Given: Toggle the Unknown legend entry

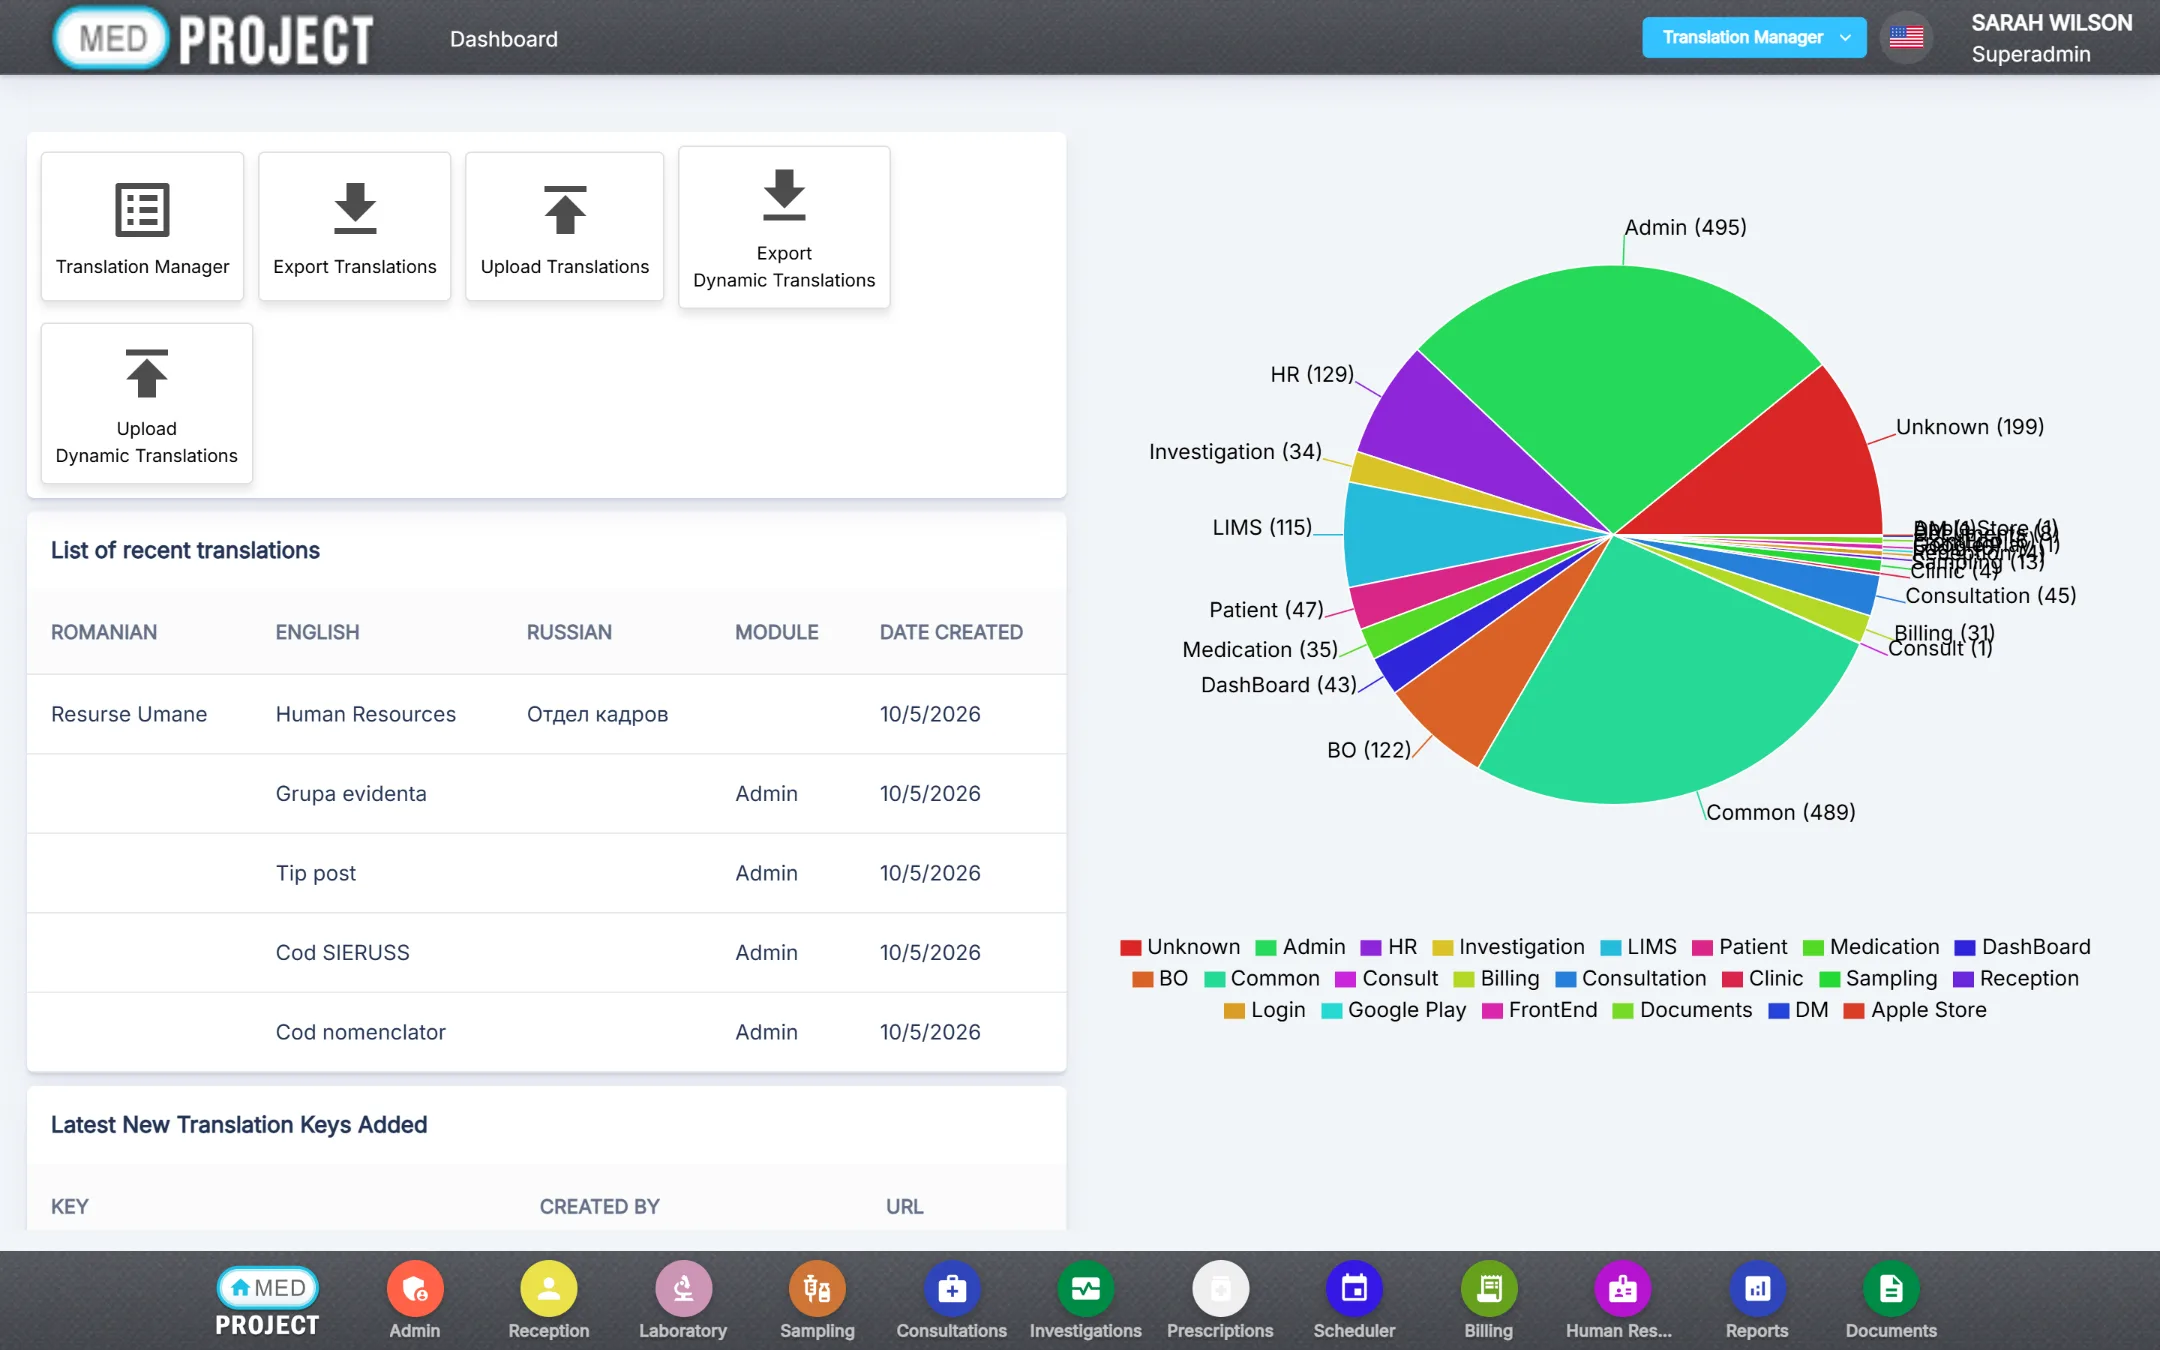Looking at the screenshot, I should [x=1181, y=947].
